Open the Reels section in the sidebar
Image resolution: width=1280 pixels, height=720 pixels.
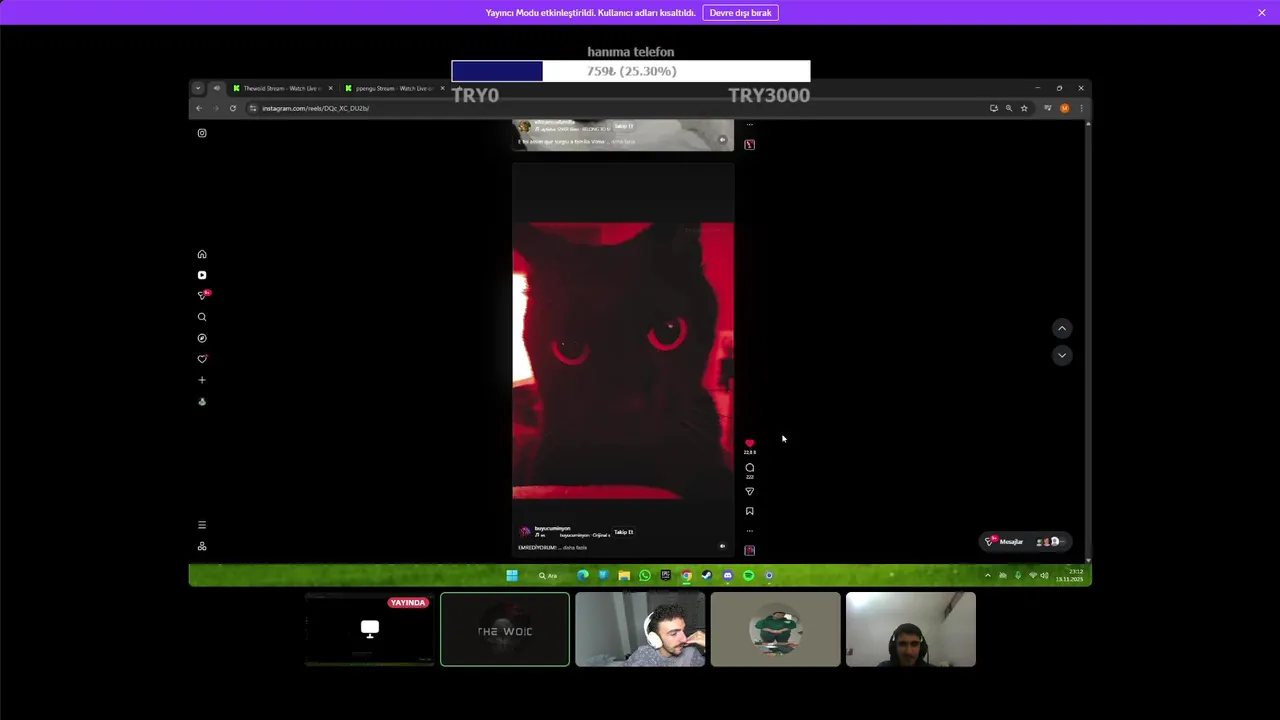(202, 275)
